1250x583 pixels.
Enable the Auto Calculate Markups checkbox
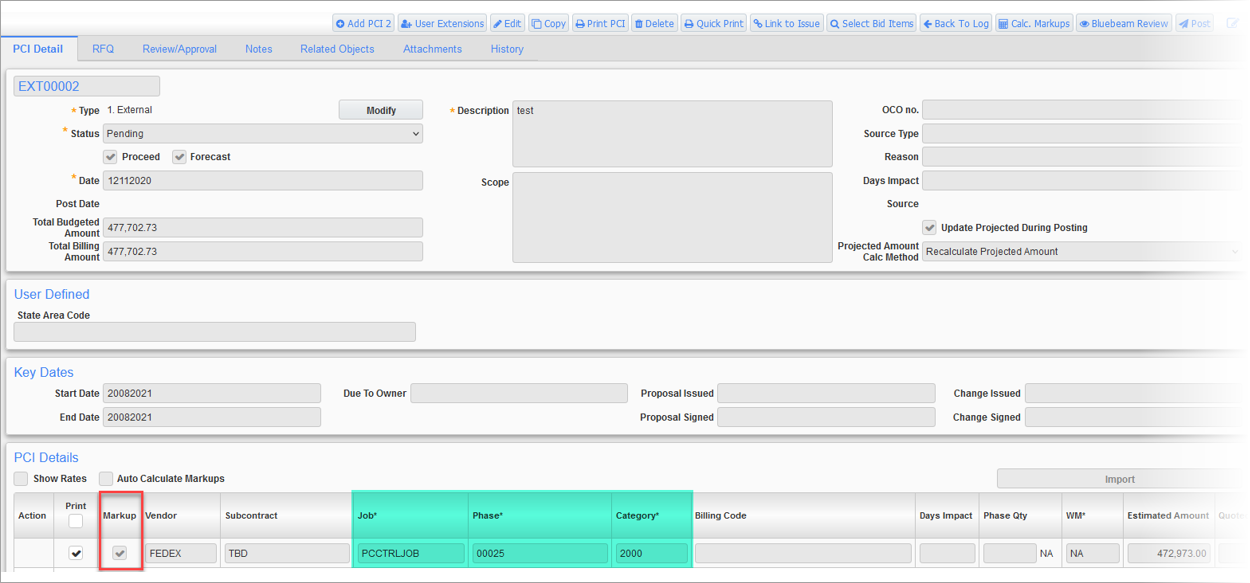[106, 479]
